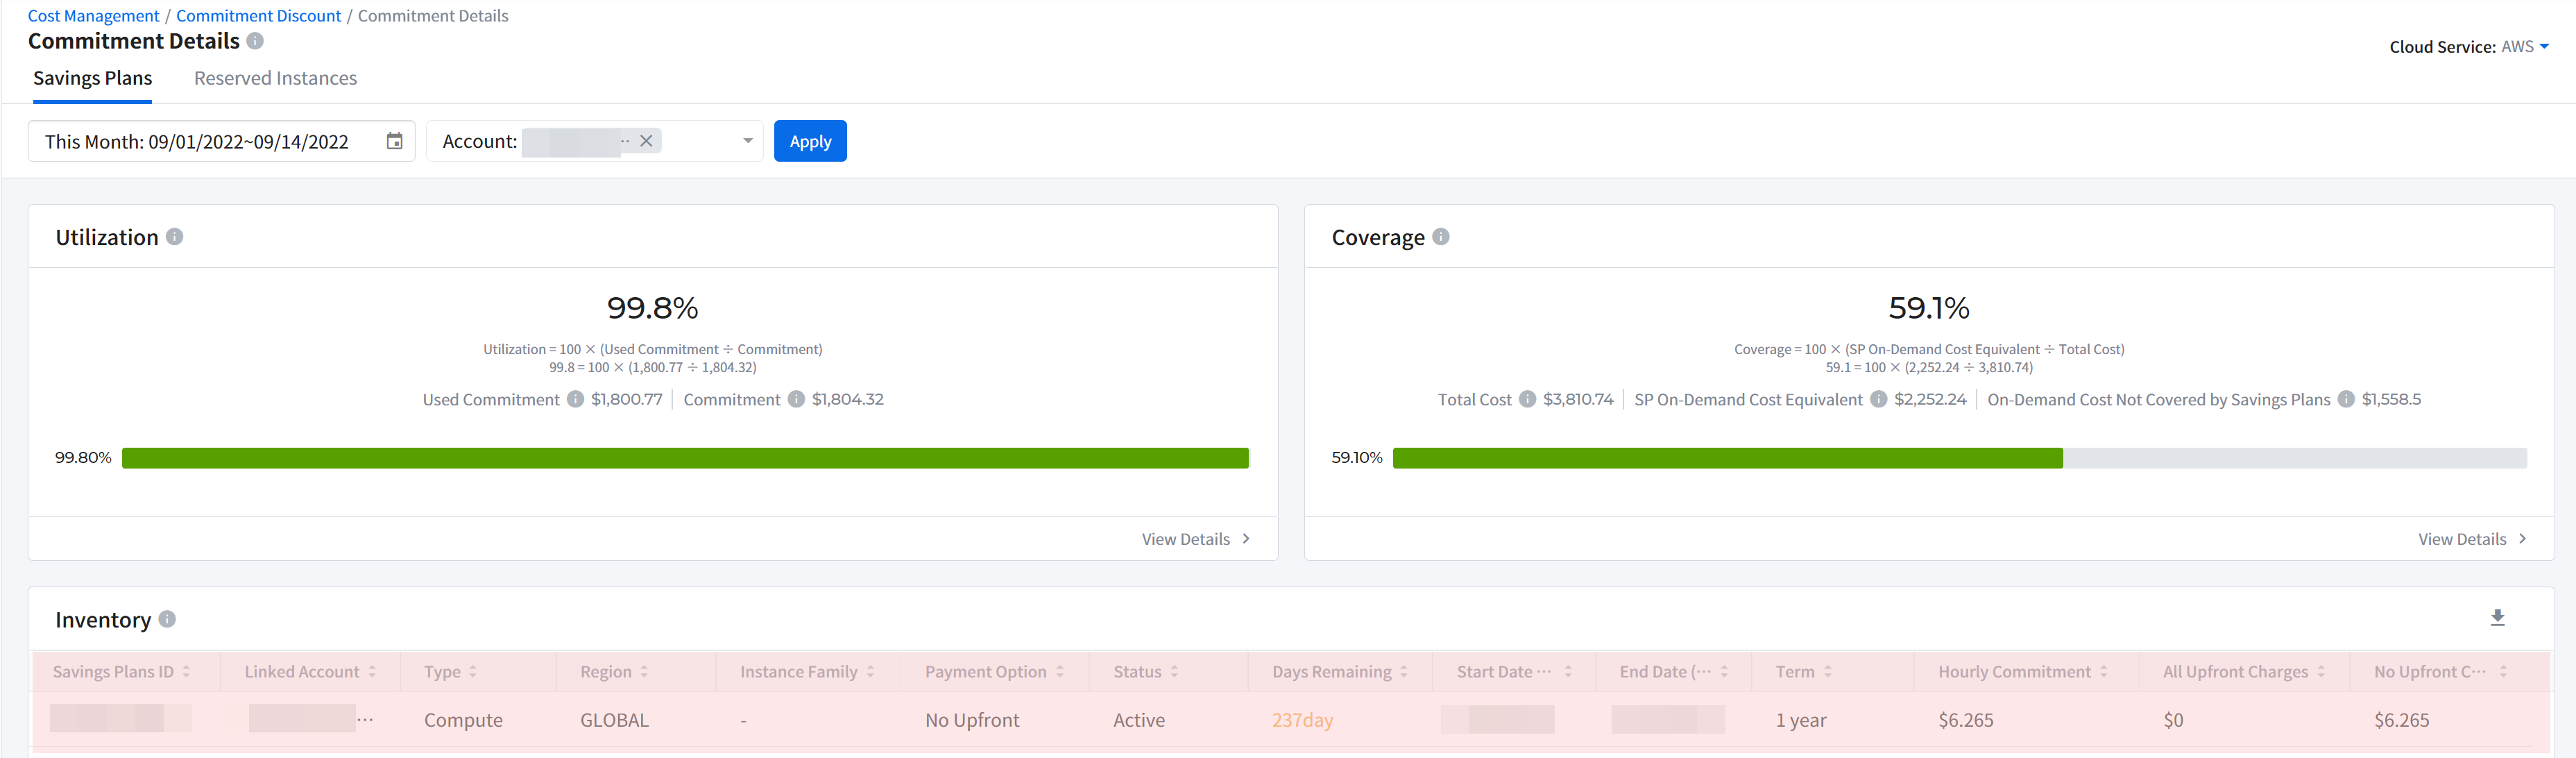2576x758 pixels.
Task: Click the Coverage green progress bar
Action: 1727,458
